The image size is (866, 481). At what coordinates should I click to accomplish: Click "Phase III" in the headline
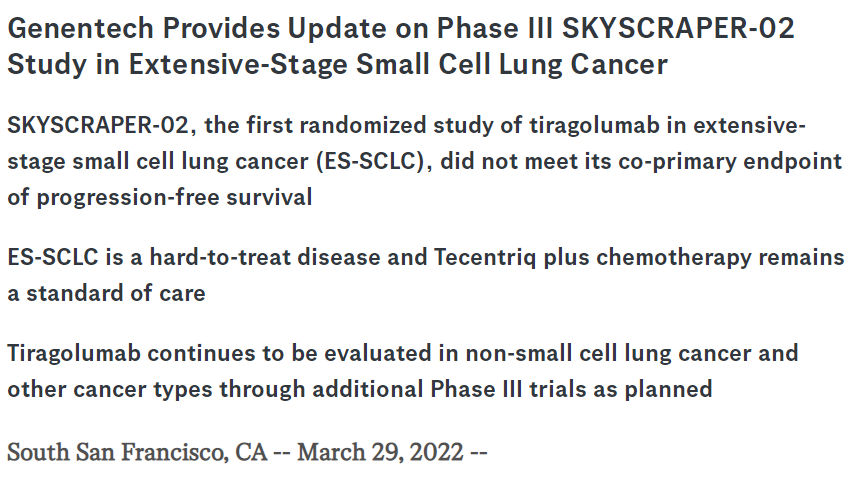(x=495, y=28)
